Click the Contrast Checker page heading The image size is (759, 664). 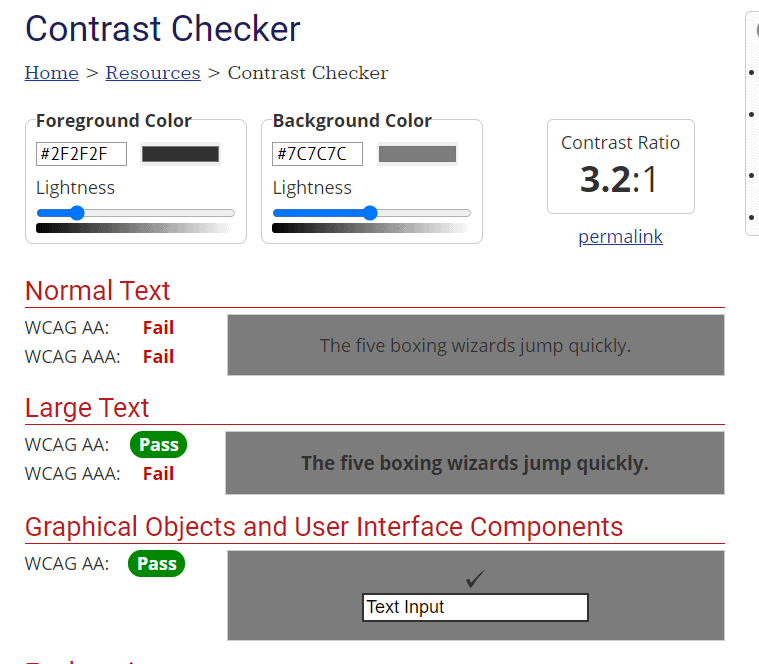click(x=163, y=29)
